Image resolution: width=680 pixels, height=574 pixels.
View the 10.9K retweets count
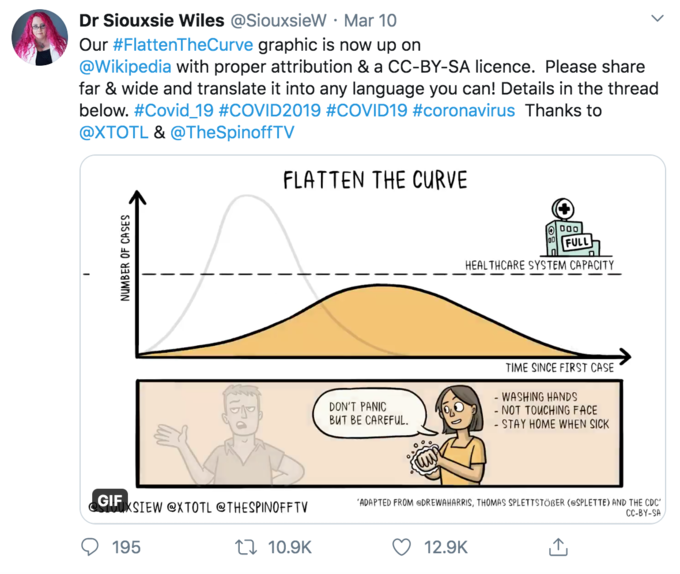coord(292,547)
